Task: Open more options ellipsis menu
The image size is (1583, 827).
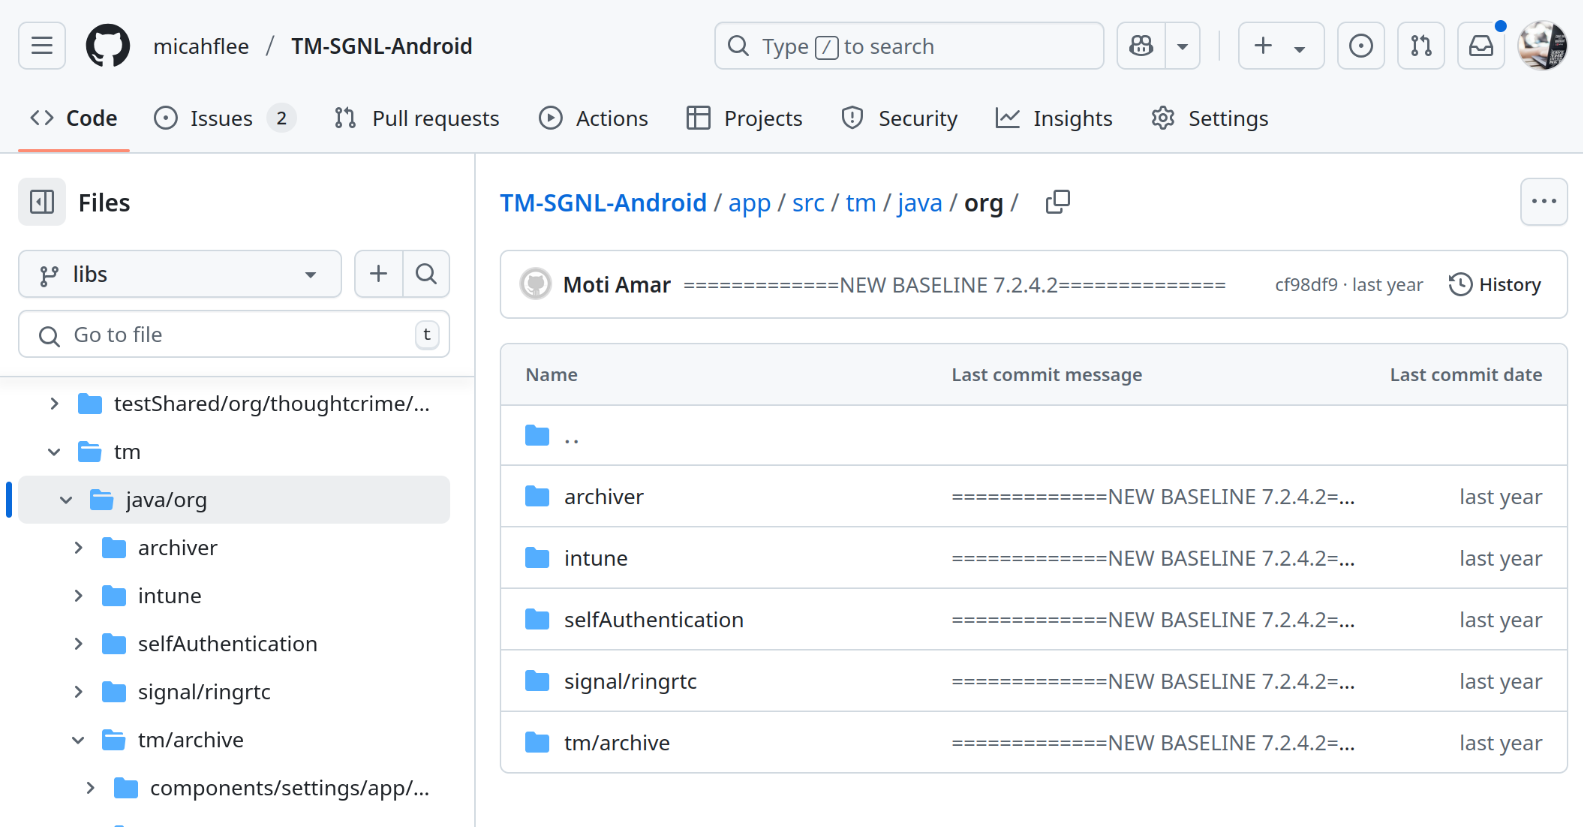Action: pos(1544,202)
